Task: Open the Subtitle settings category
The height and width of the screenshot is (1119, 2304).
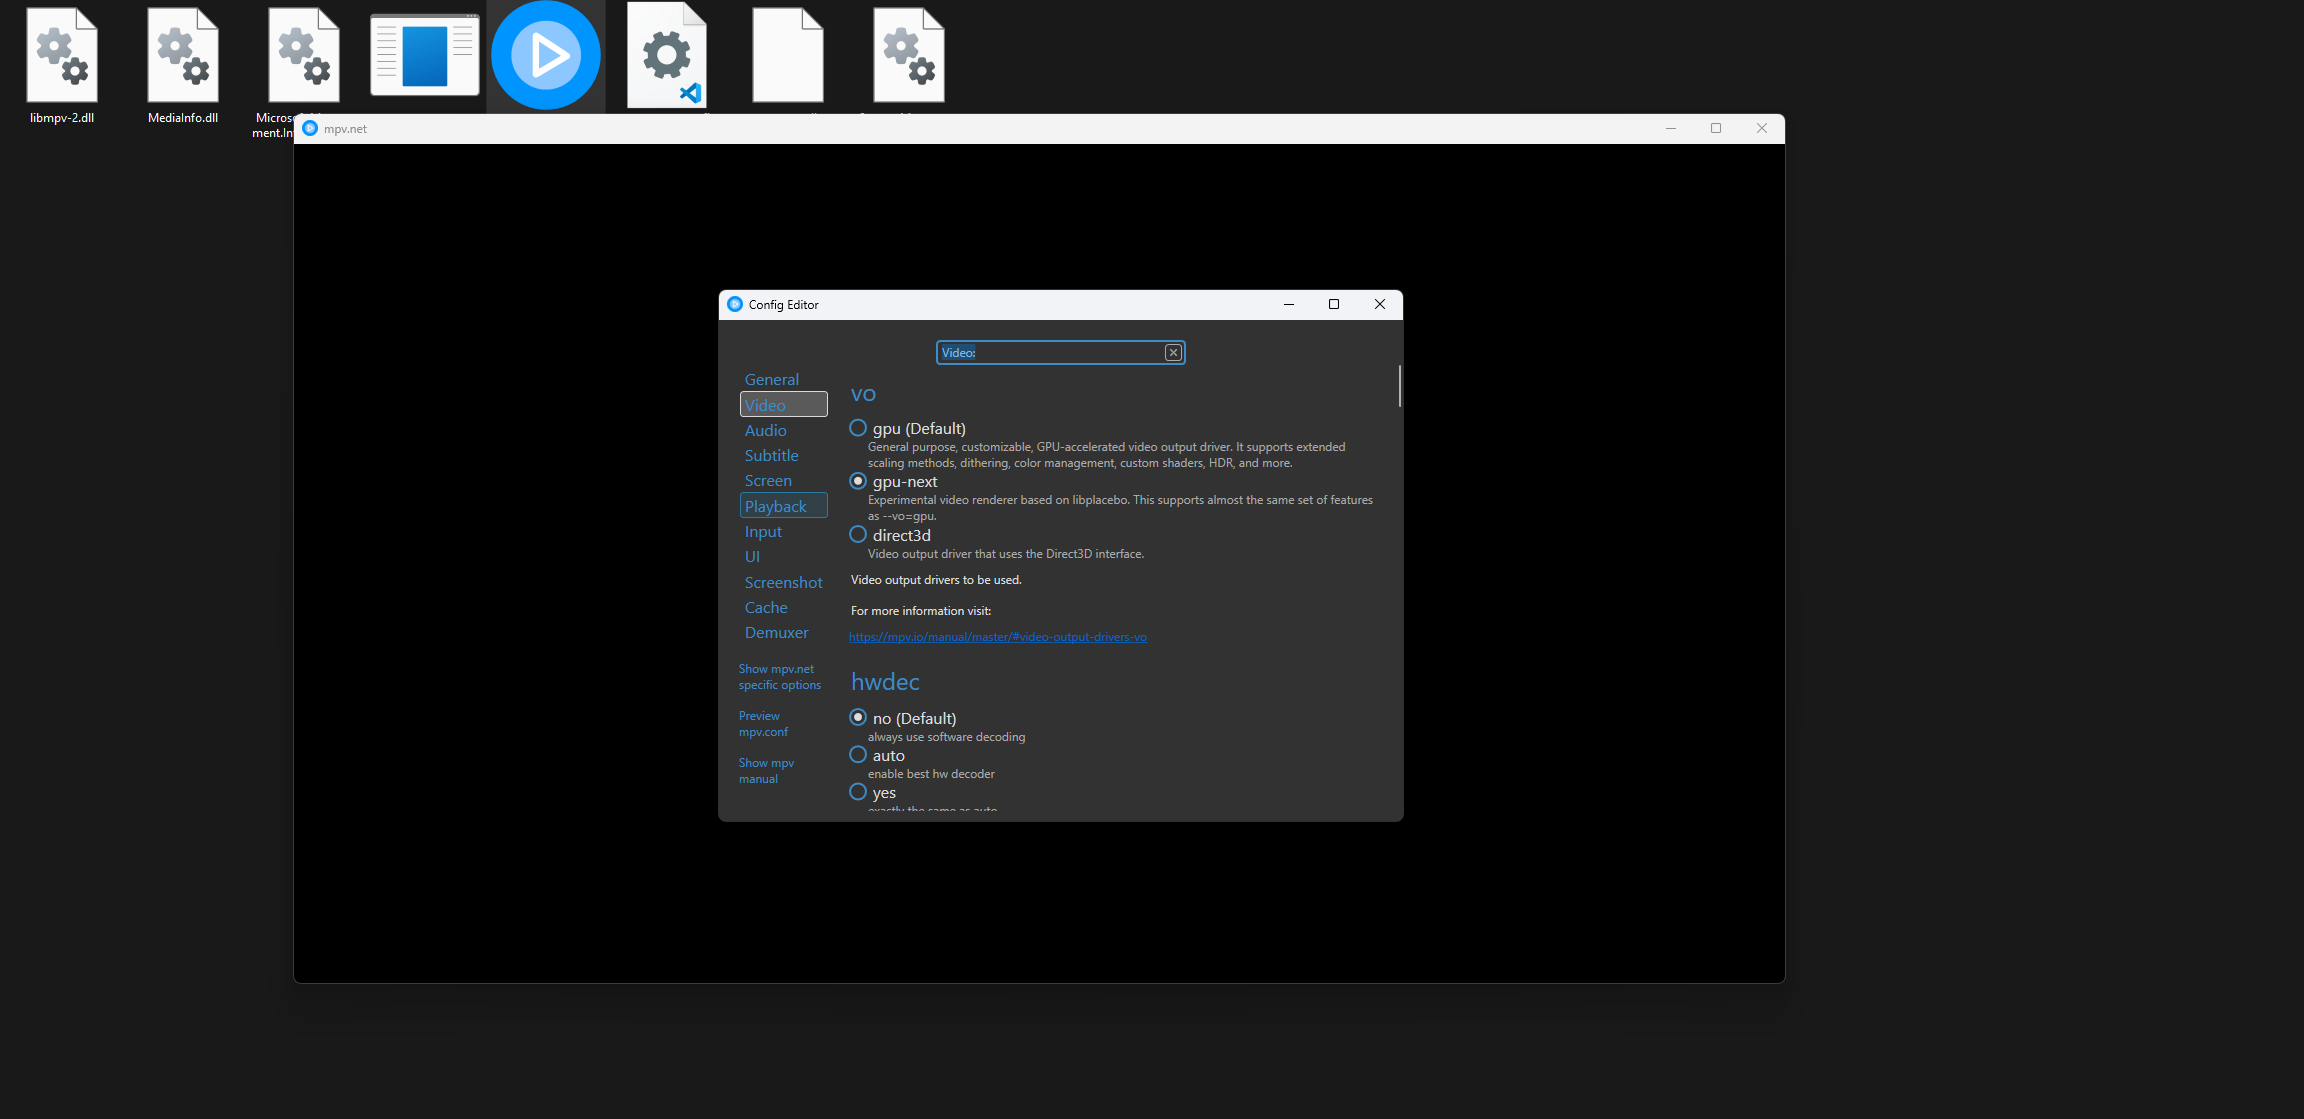Action: point(771,455)
